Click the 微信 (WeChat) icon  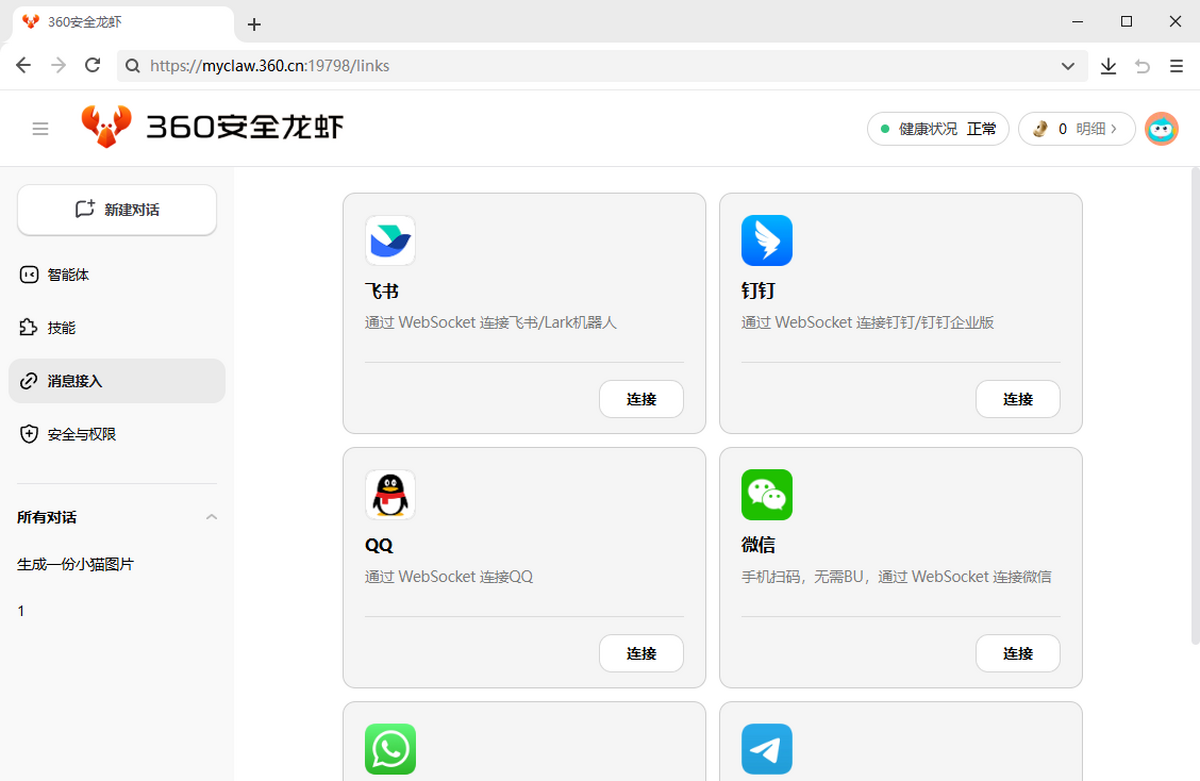click(767, 494)
